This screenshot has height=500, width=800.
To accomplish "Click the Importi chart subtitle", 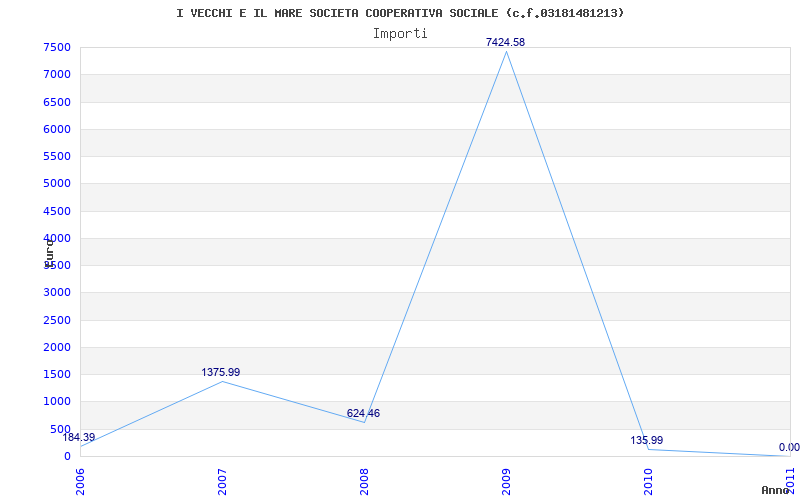I will click(x=400, y=34).
